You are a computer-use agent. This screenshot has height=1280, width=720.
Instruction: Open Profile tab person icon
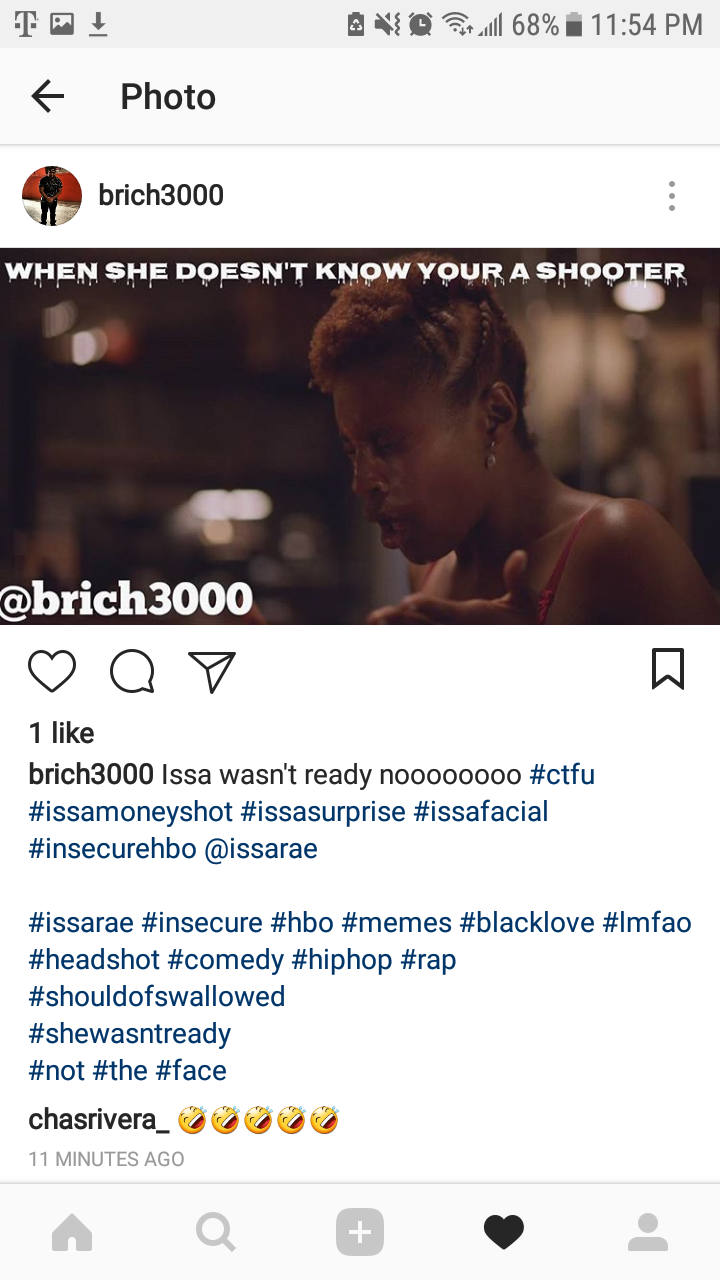648,1233
